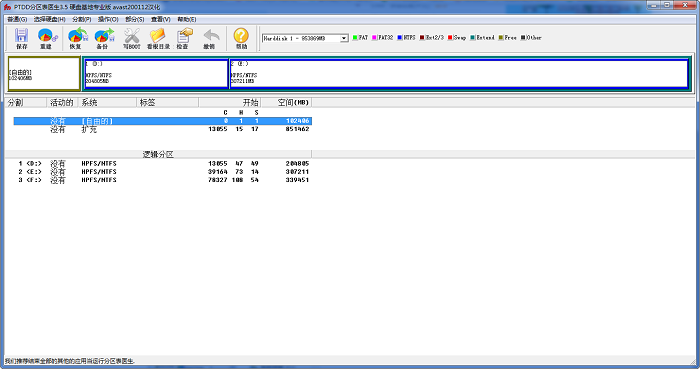Click the size value 851462 in extended row

[x=297, y=129]
